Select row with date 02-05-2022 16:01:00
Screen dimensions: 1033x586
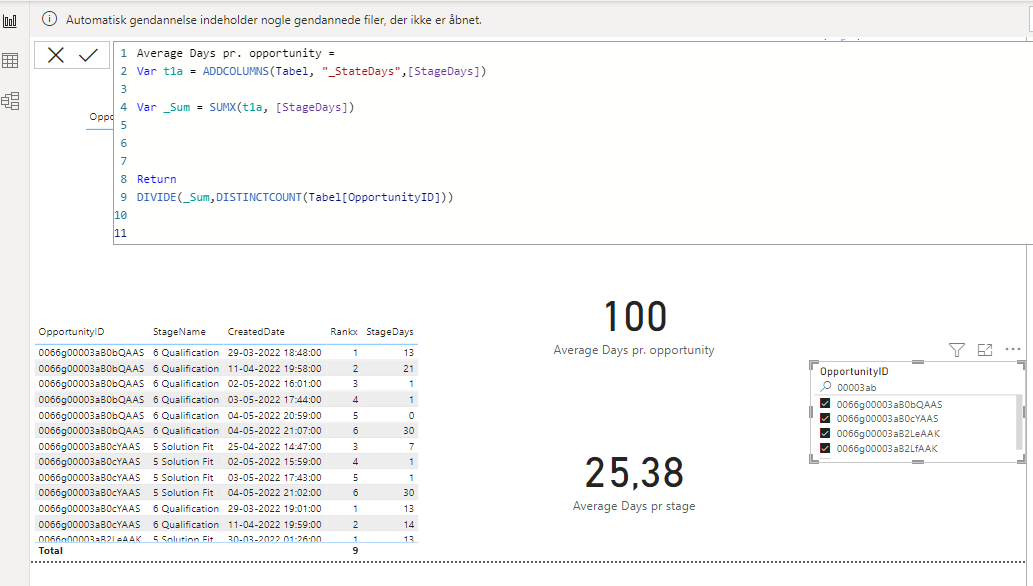226,384
